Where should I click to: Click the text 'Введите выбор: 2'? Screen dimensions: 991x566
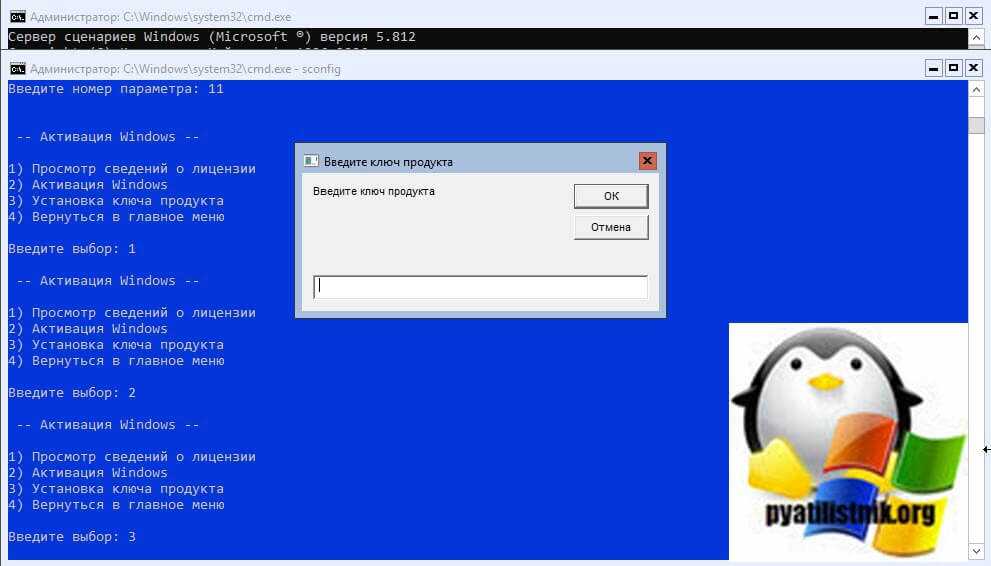pyautogui.click(x=72, y=393)
